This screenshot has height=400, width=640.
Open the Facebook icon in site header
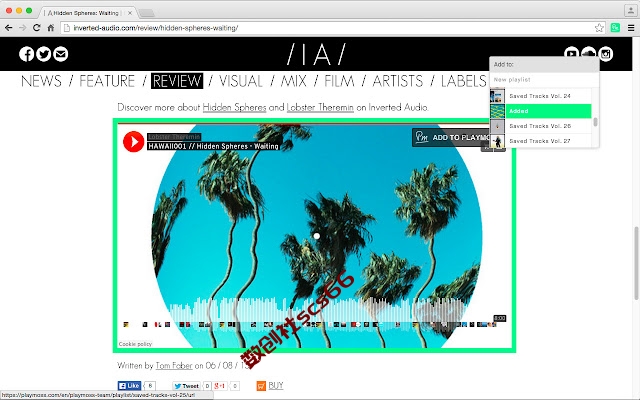click(27, 54)
